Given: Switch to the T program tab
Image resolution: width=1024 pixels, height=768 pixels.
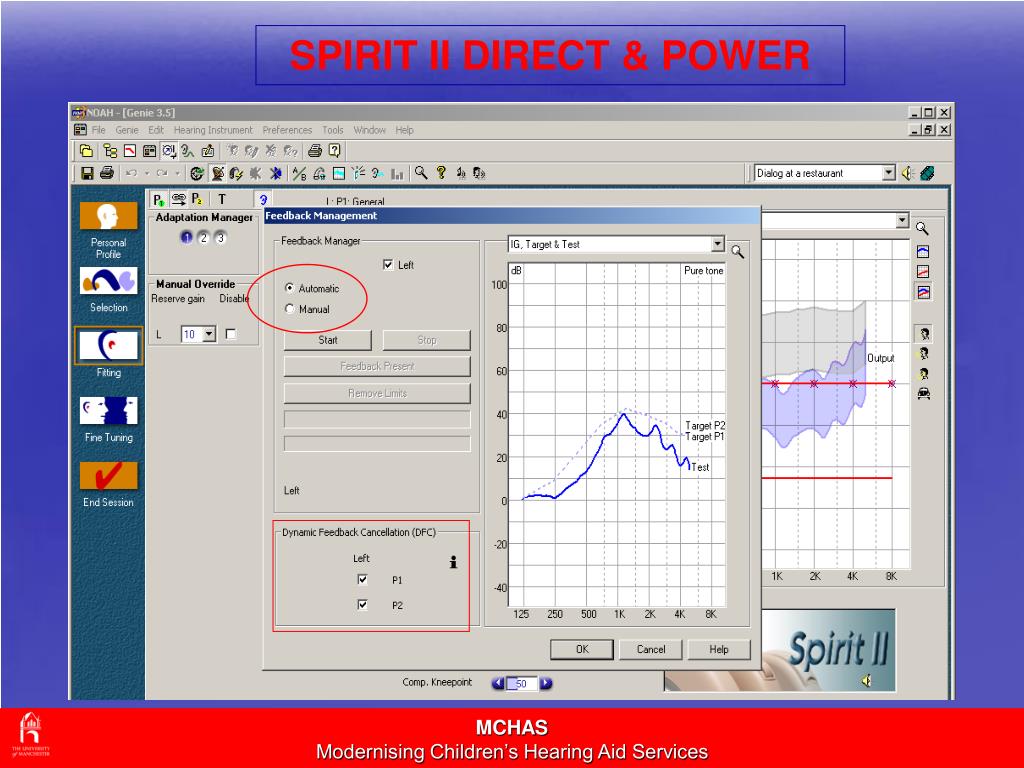Looking at the screenshot, I should pyautogui.click(x=222, y=199).
